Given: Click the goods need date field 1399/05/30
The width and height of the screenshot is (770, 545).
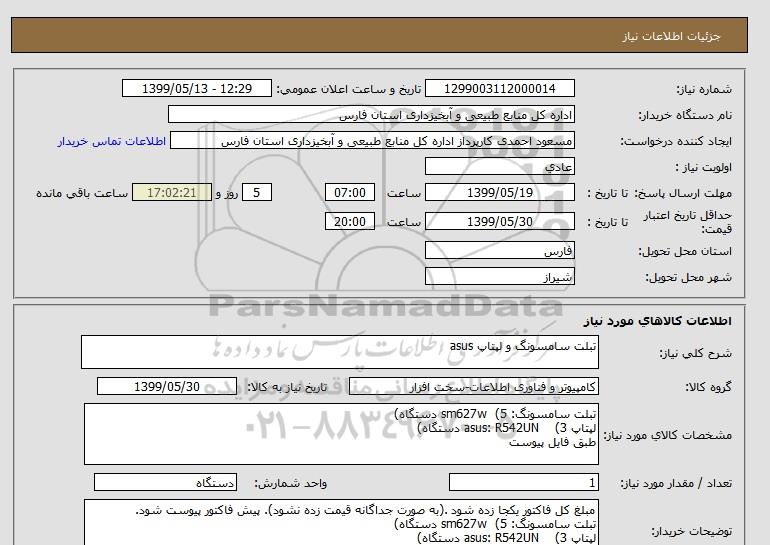Looking at the screenshot, I should pyautogui.click(x=167, y=387).
